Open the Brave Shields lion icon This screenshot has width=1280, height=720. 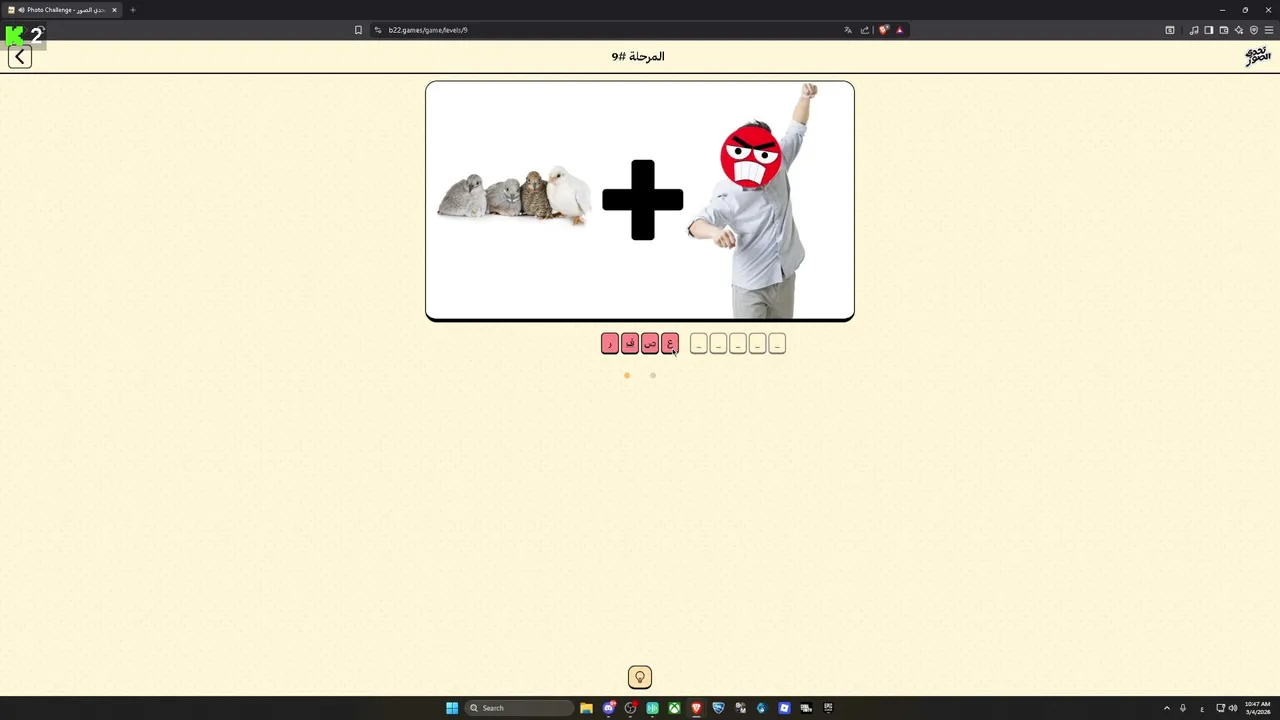pos(883,30)
